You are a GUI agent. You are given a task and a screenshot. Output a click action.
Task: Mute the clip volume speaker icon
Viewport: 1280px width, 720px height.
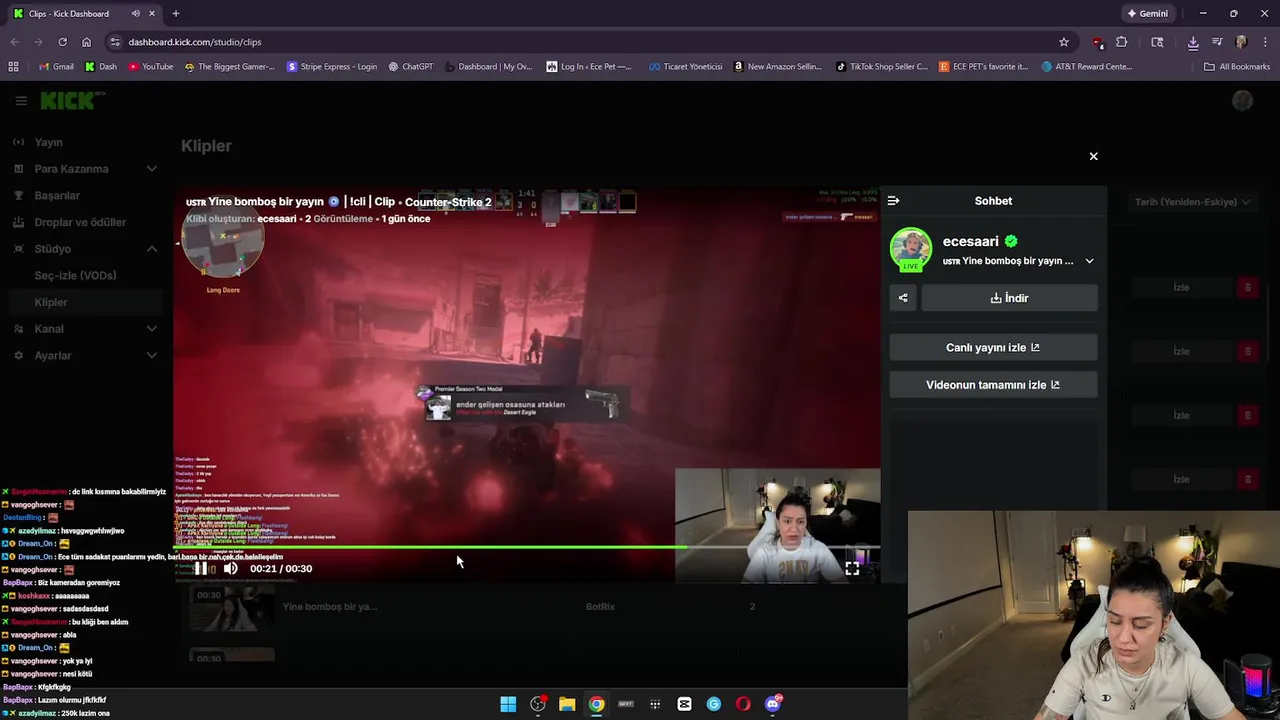(231, 568)
